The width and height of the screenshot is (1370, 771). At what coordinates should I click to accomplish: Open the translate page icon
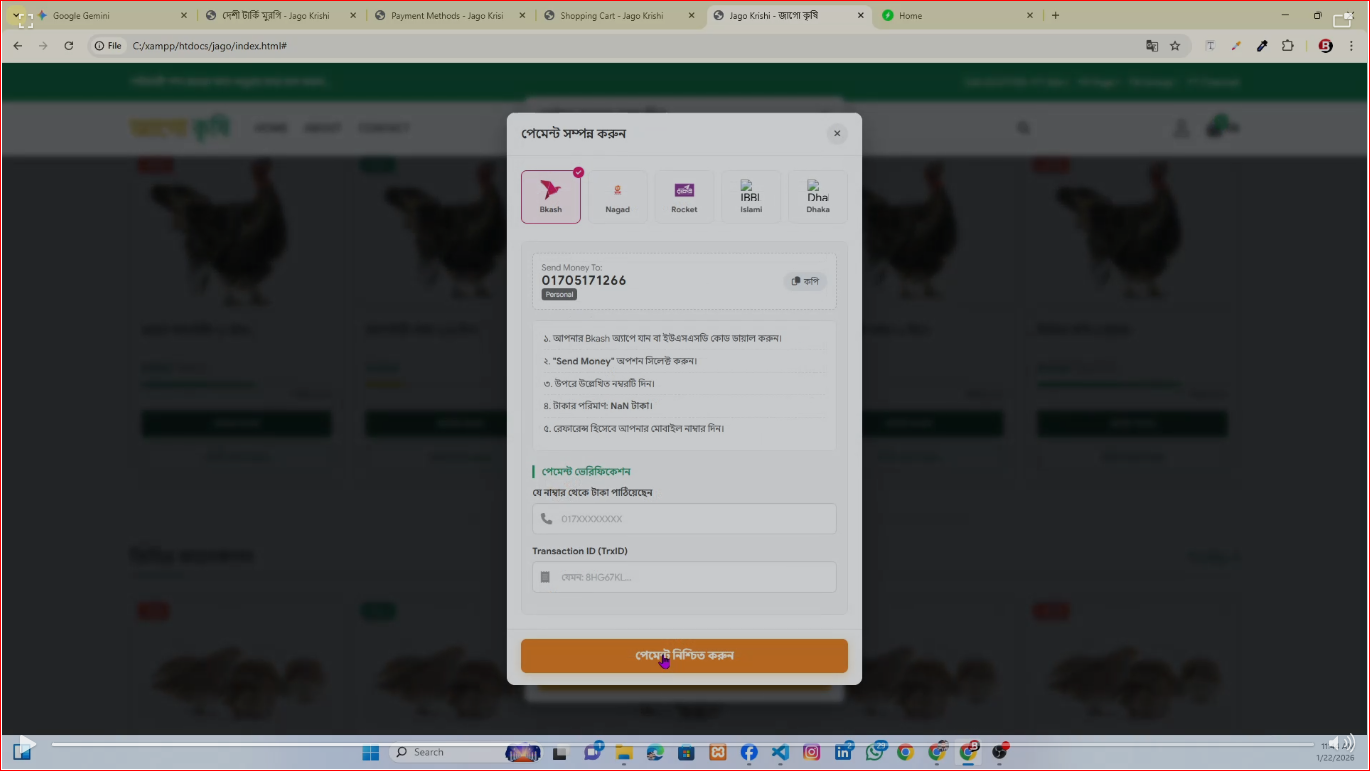[x=1152, y=46]
